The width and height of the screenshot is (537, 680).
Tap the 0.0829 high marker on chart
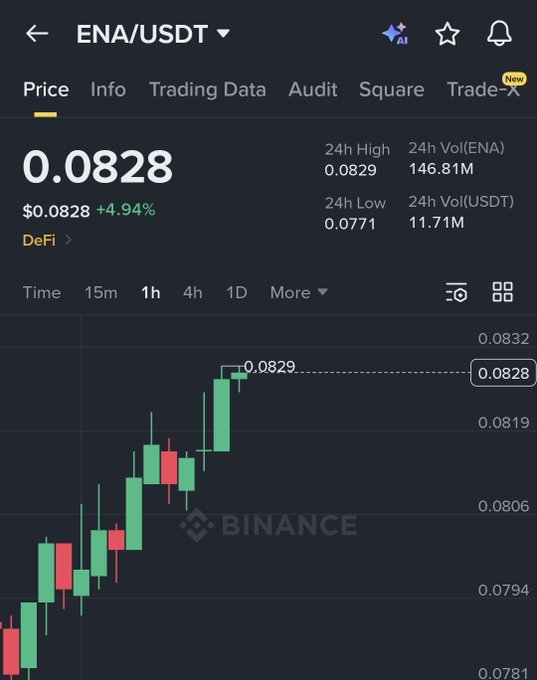269,367
